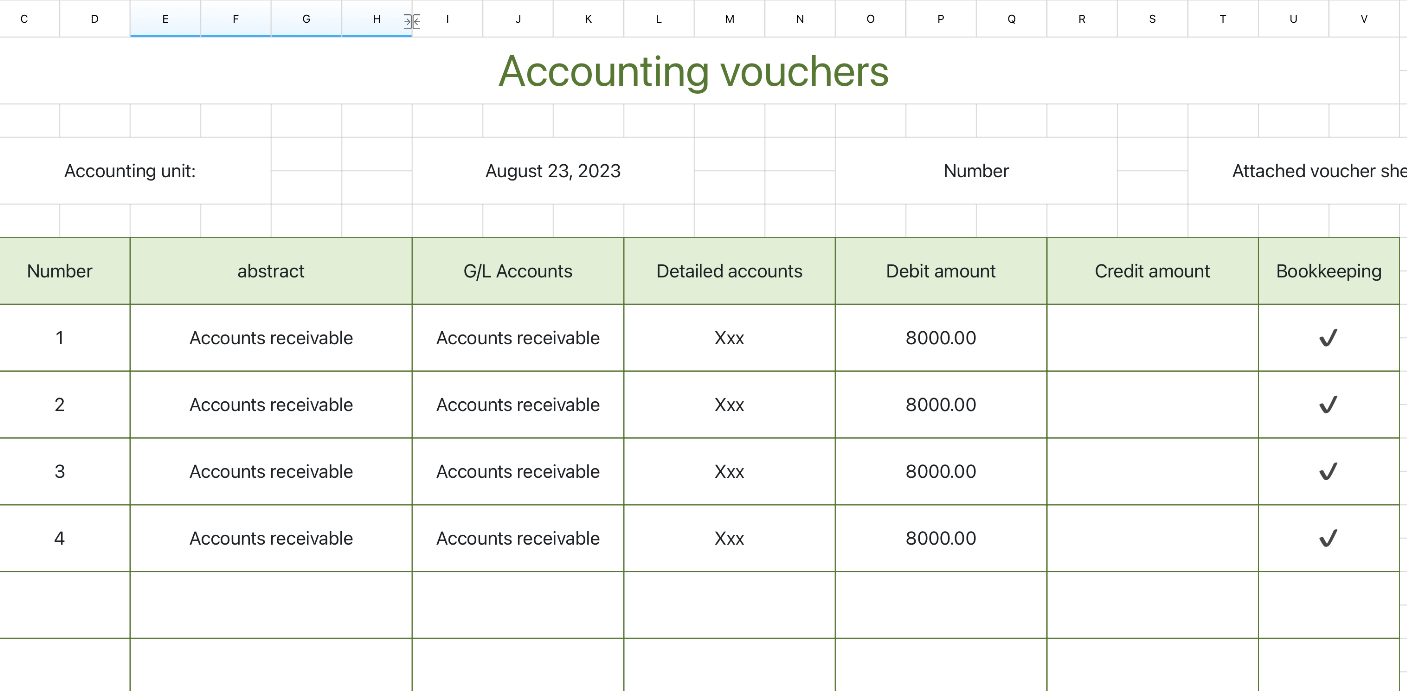Click the Credit amount header
Image resolution: width=1407 pixels, height=691 pixels.
(x=1152, y=271)
